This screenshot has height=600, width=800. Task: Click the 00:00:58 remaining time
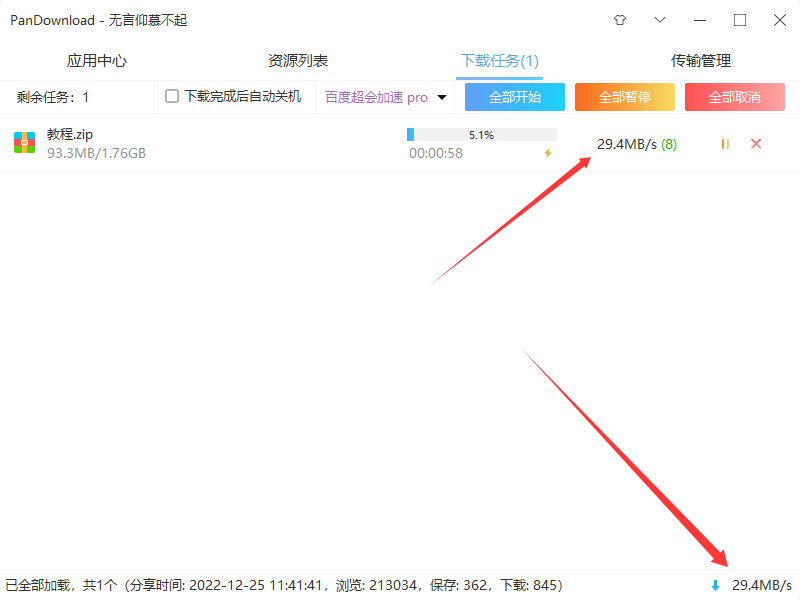(436, 153)
